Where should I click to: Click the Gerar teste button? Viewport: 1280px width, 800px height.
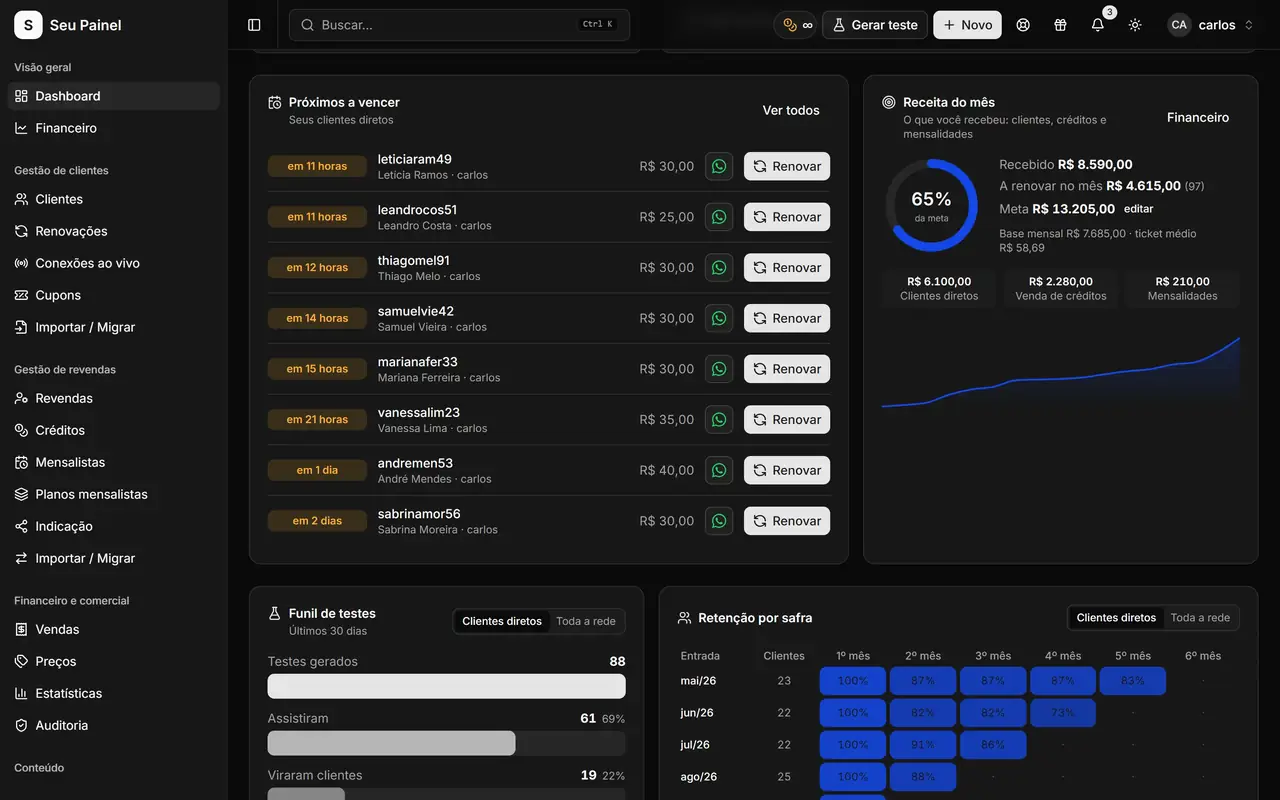pos(875,25)
